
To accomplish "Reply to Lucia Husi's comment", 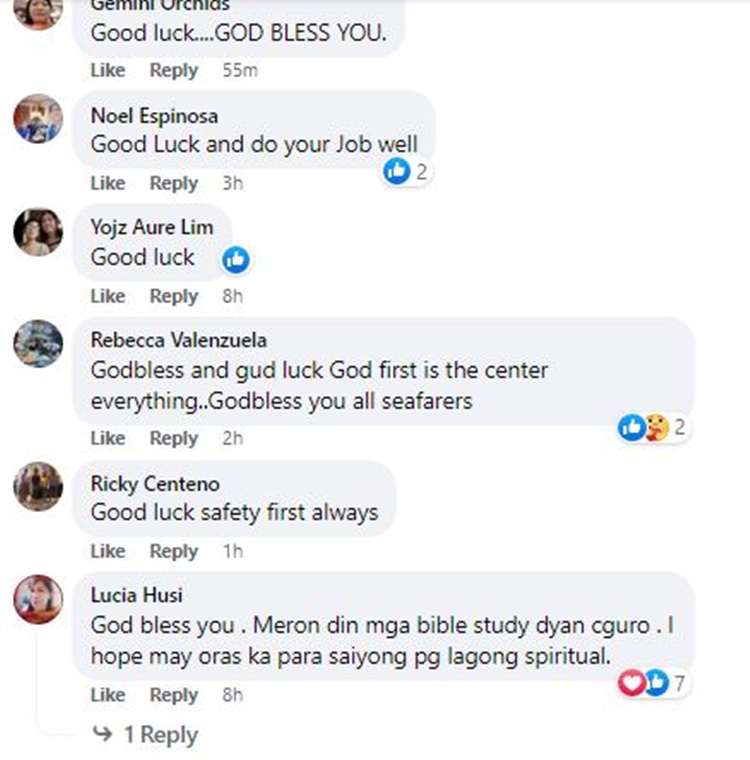I will click(173, 694).
